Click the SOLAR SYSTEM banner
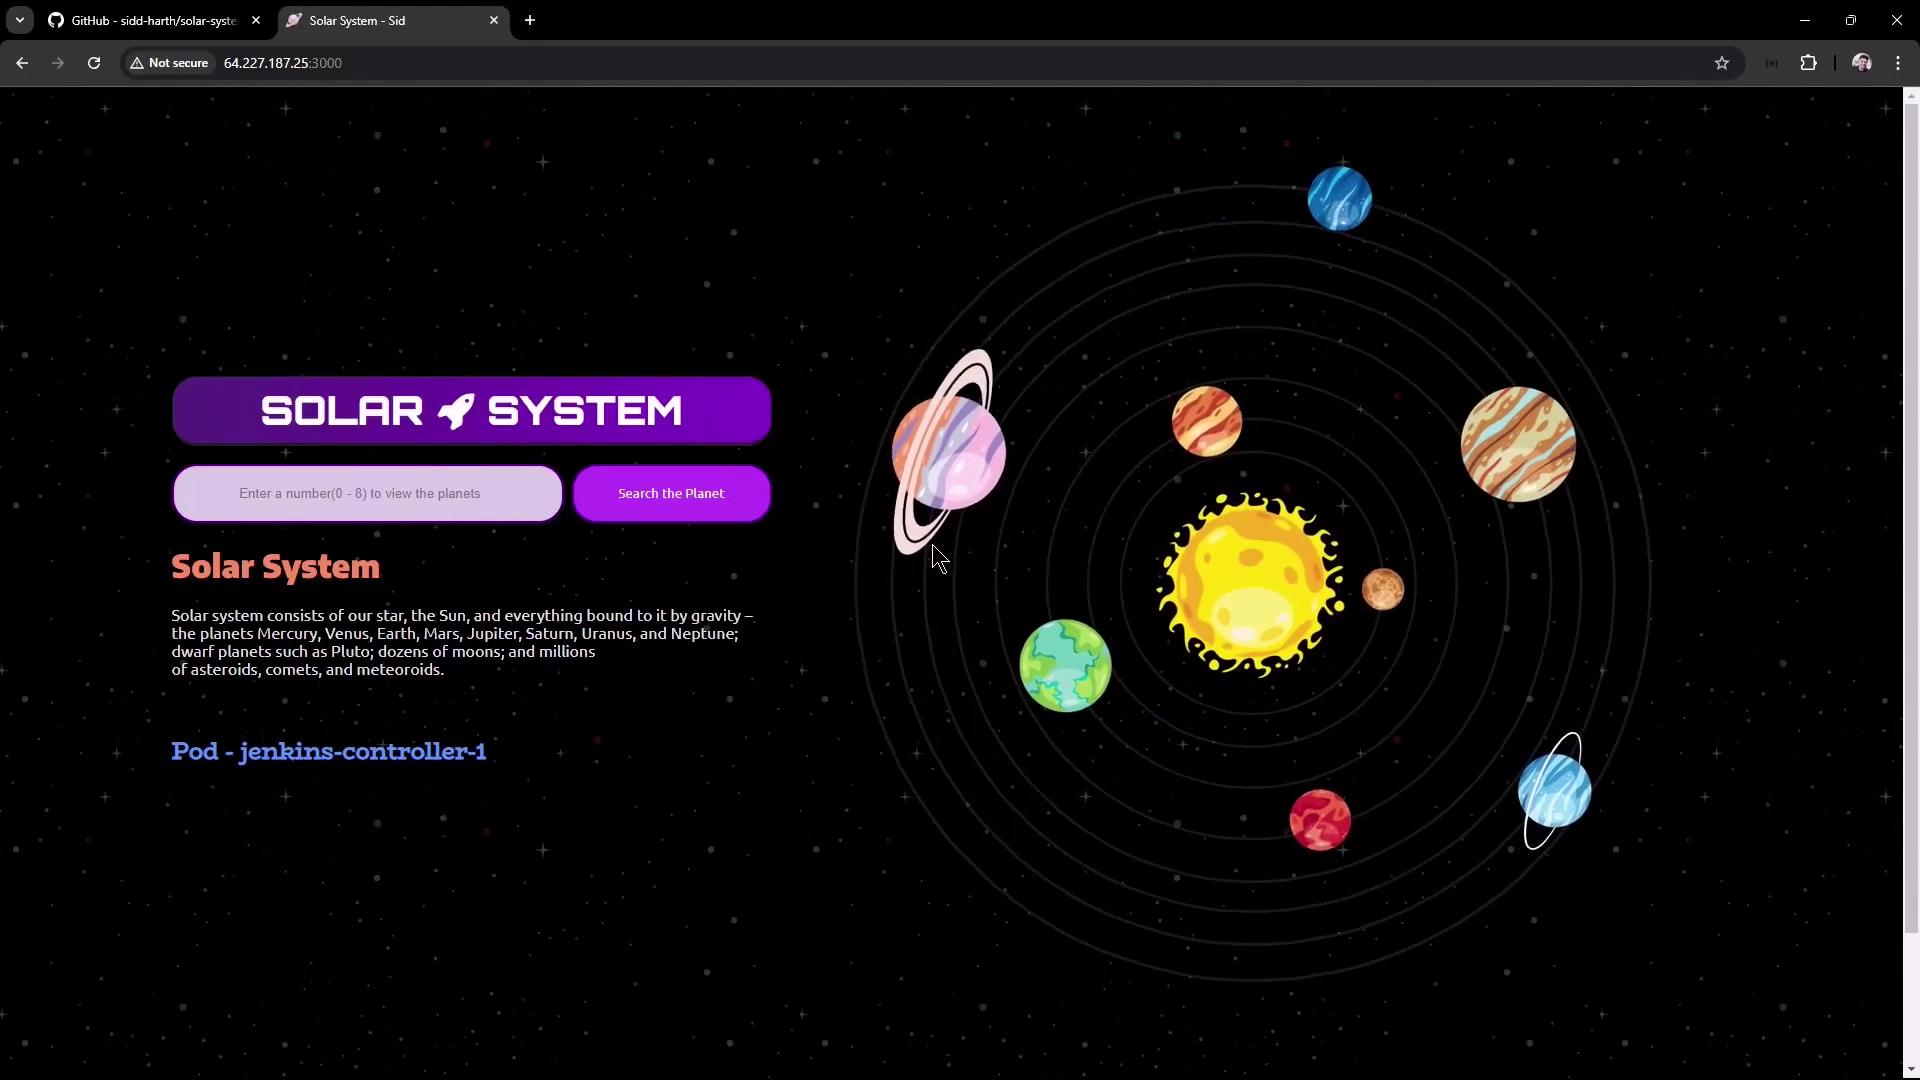1920x1080 pixels. [471, 411]
